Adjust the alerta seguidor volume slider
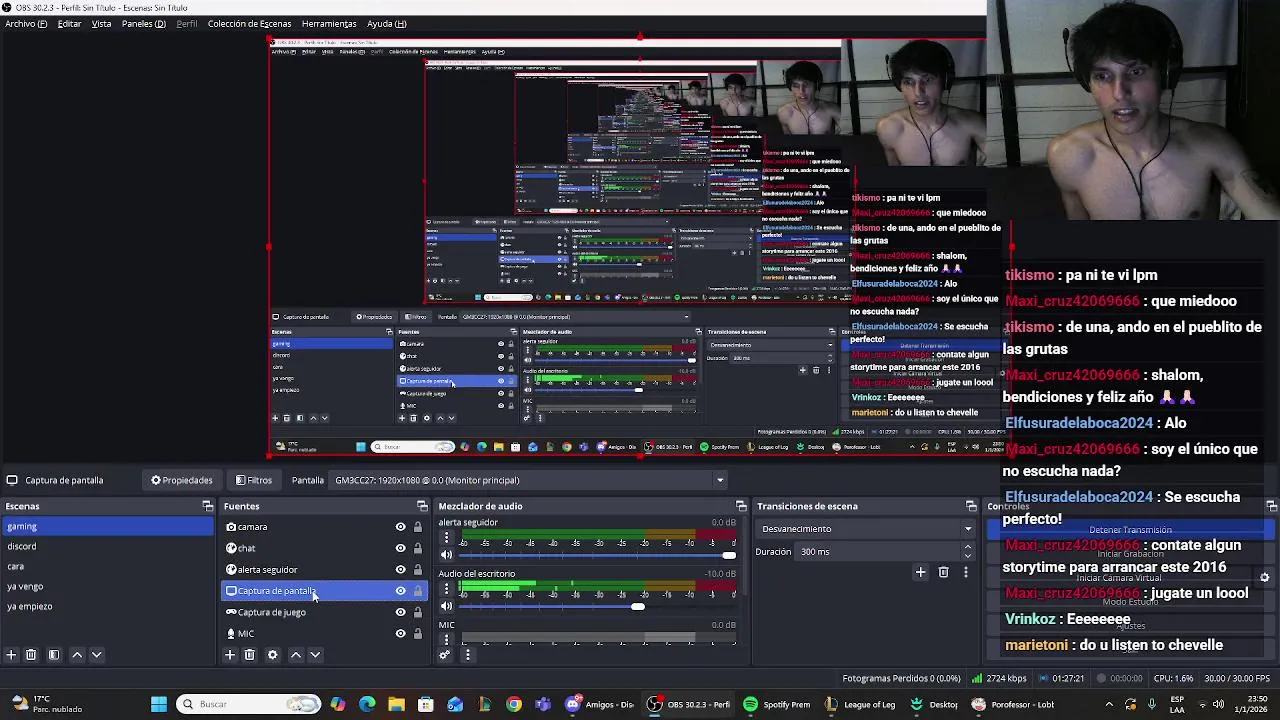 pyautogui.click(x=597, y=555)
